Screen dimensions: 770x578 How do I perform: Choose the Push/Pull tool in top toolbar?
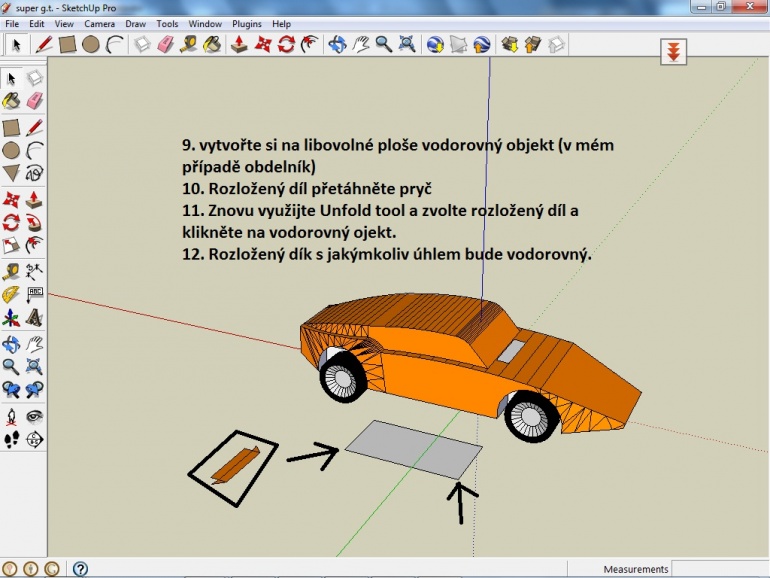(x=239, y=45)
